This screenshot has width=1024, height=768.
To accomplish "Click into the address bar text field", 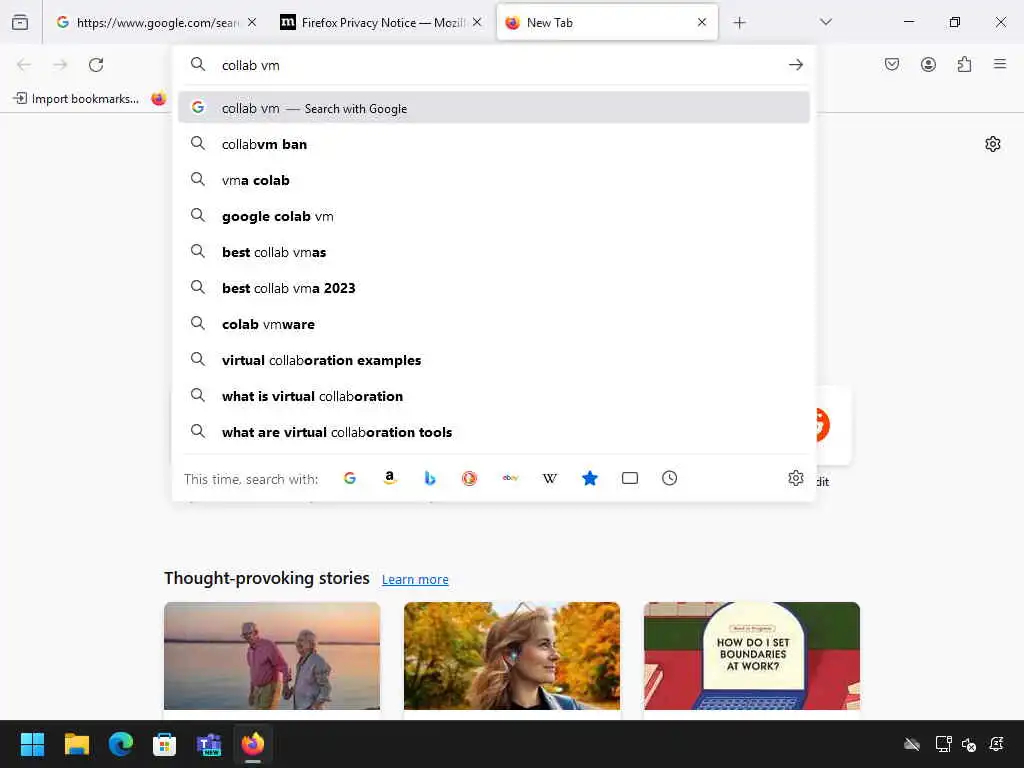I will click(x=496, y=65).
